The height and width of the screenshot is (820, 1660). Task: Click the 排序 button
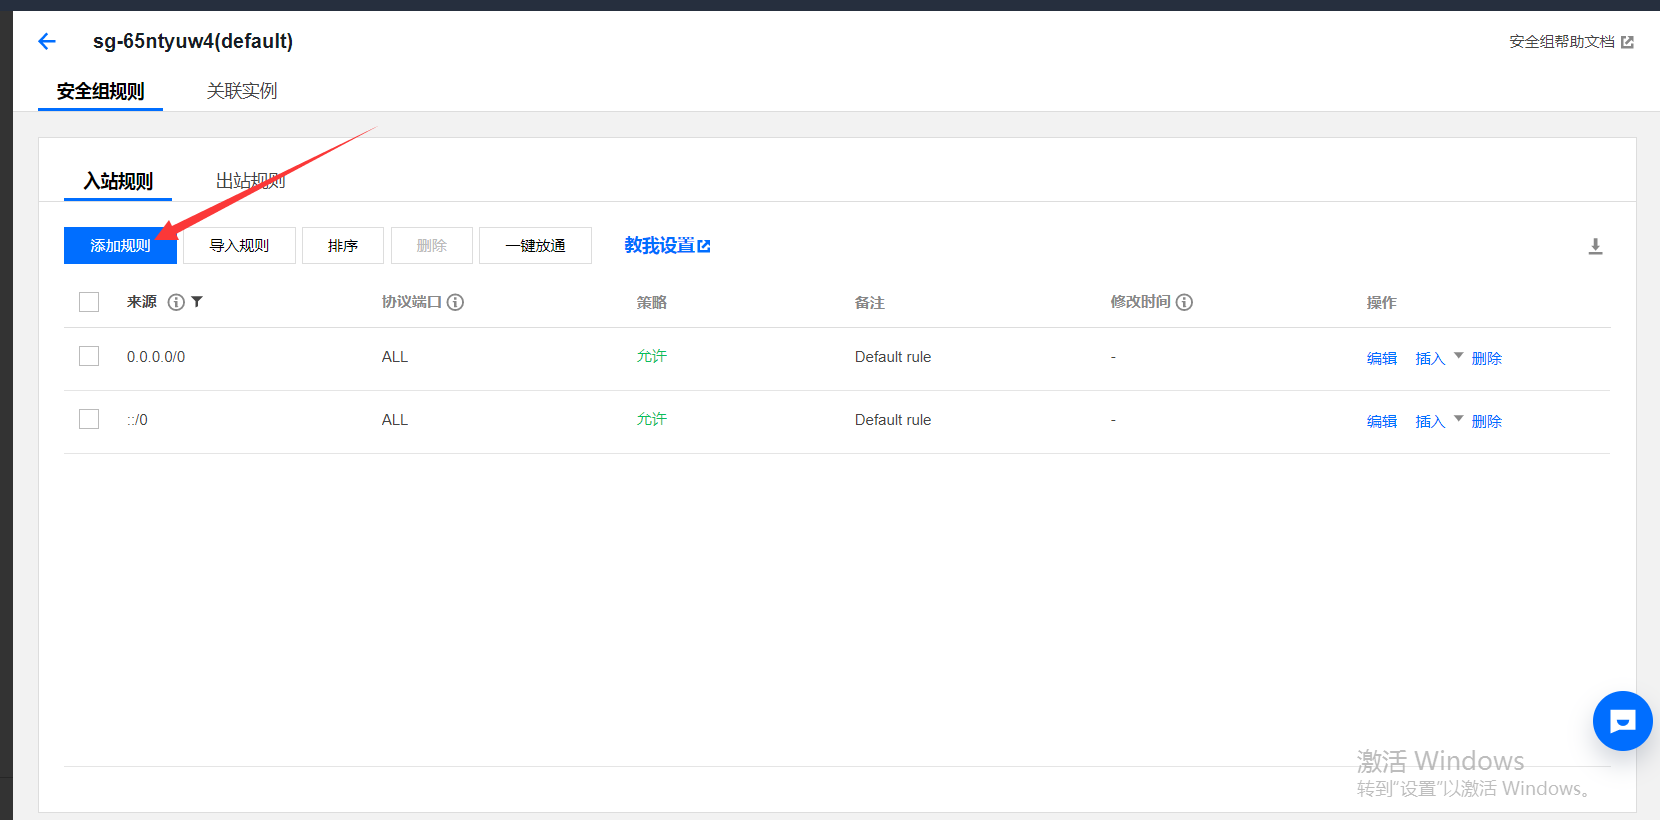343,246
